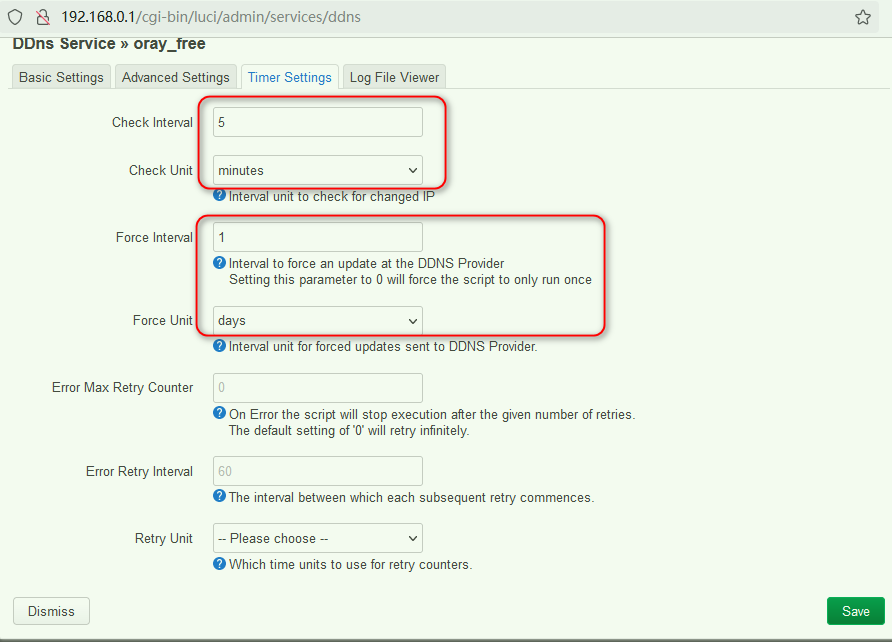The height and width of the screenshot is (642, 892).
Task: Click the Dismiss button
Action: coord(51,611)
